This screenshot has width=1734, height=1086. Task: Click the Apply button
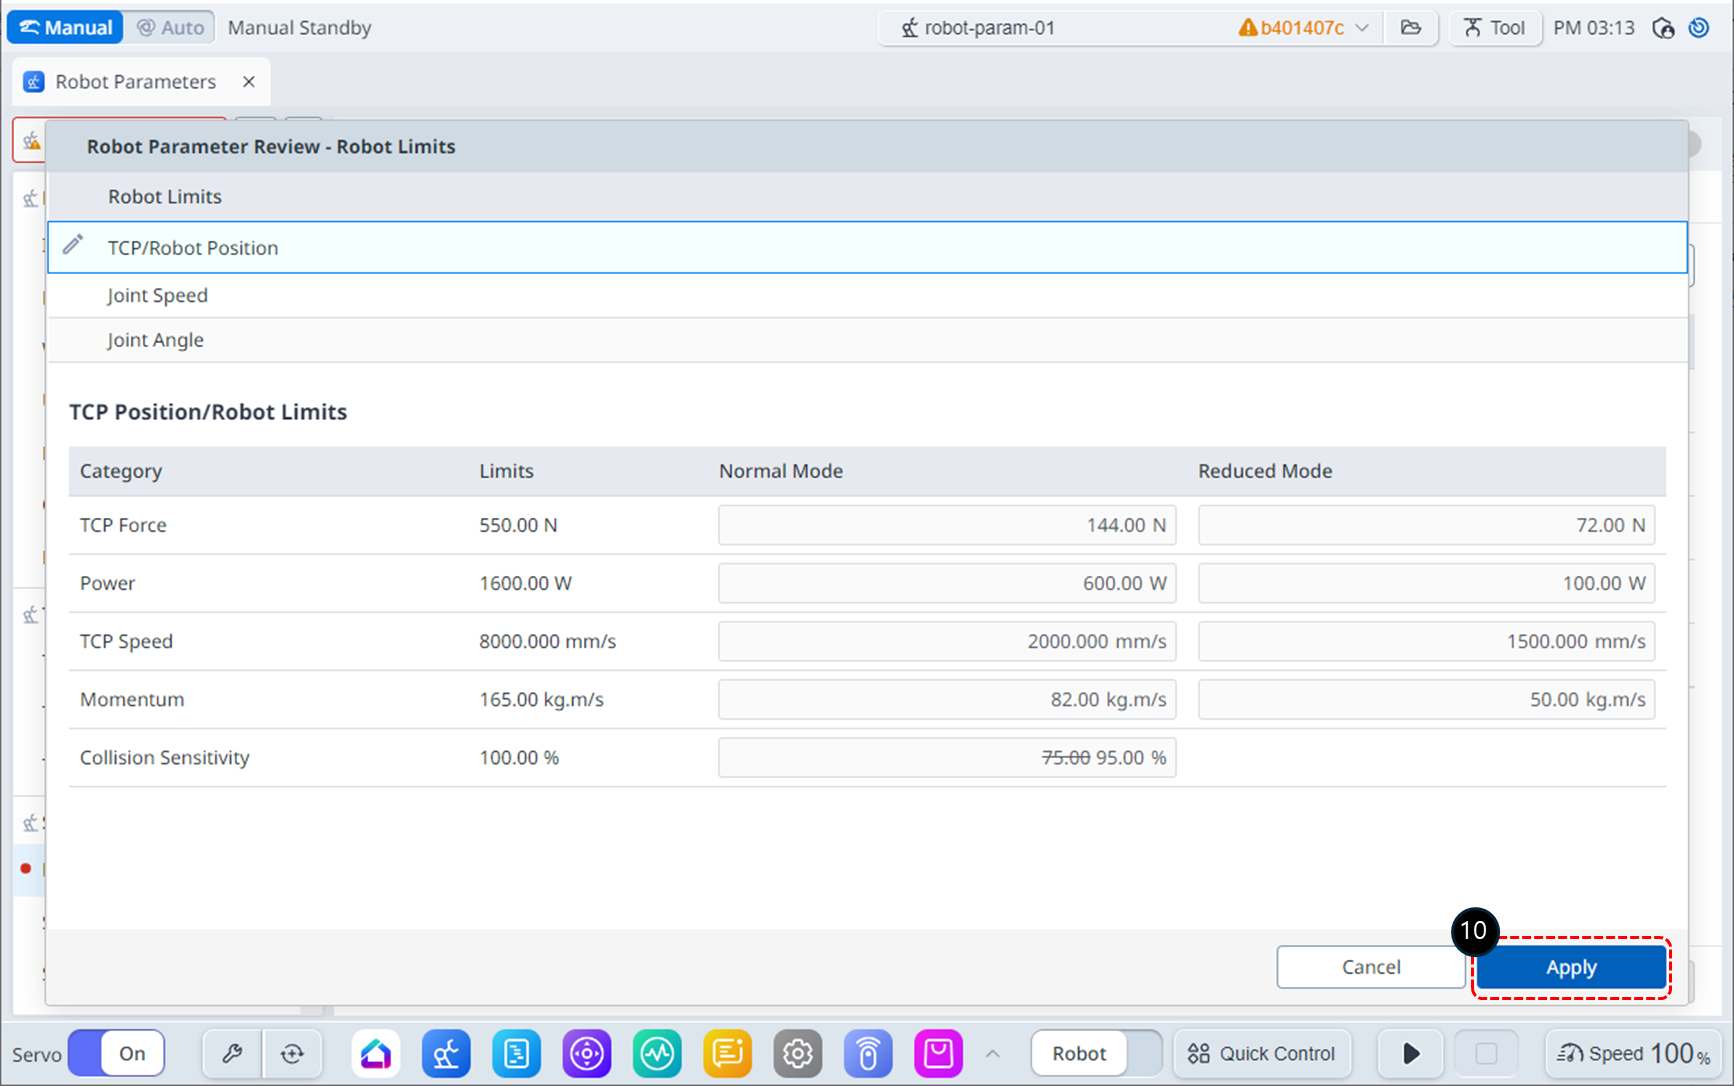tap(1570, 967)
